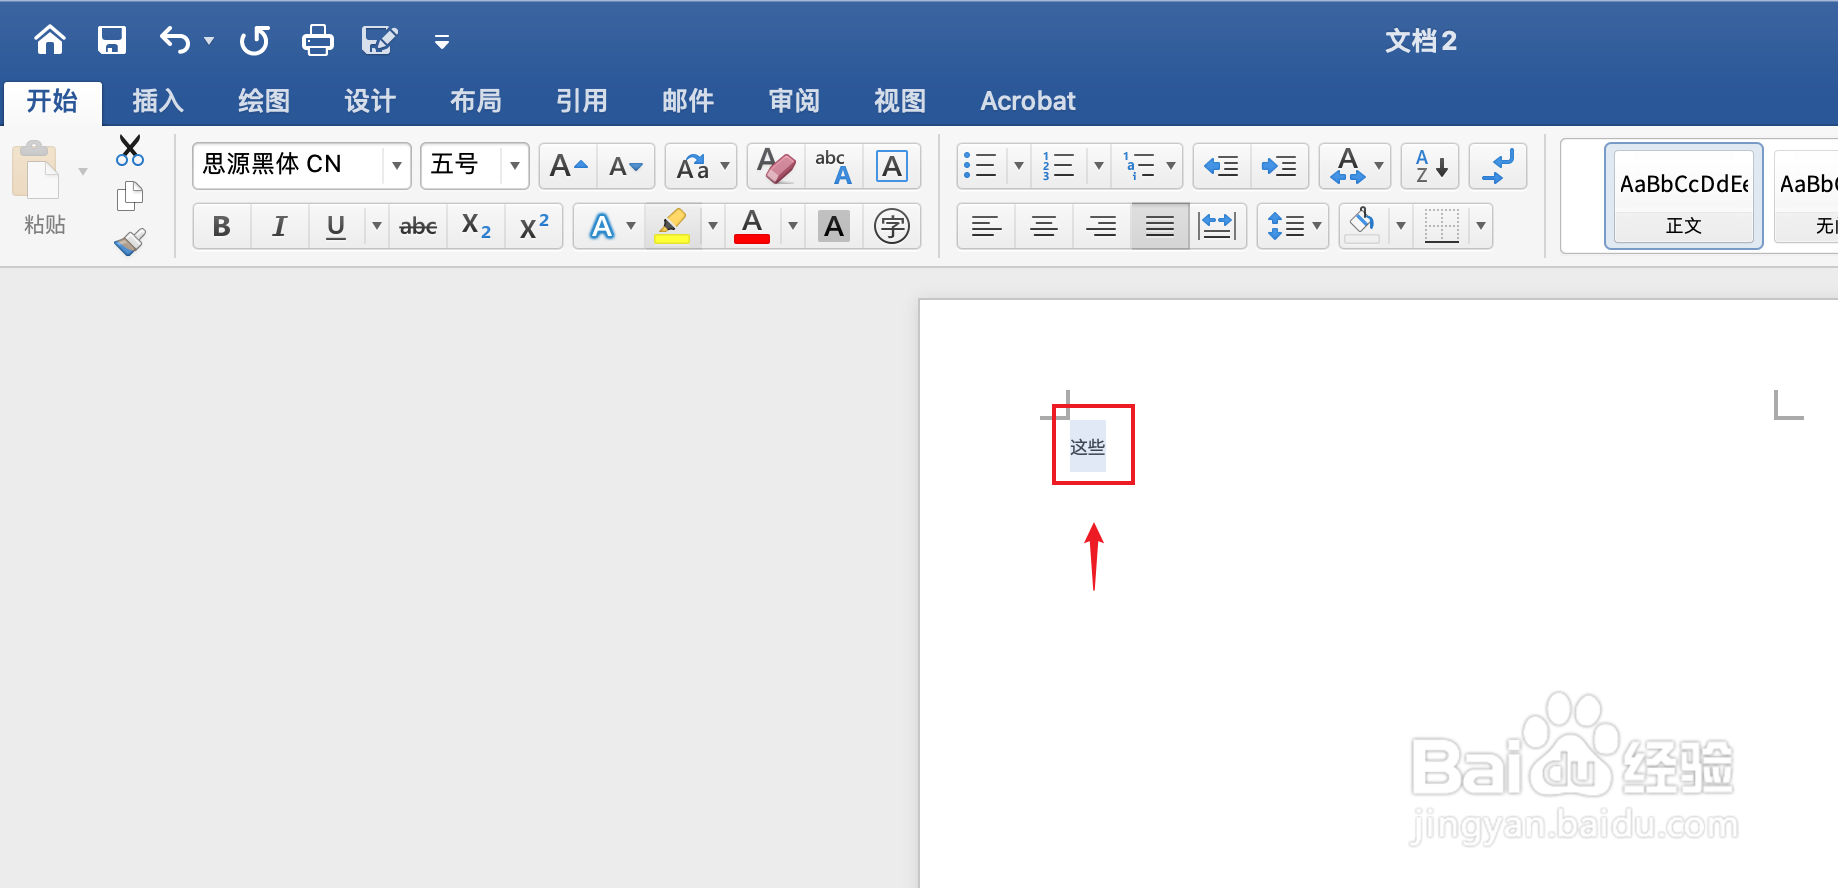Apply bulleted list
Image resolution: width=1838 pixels, height=888 pixels.
point(981,166)
